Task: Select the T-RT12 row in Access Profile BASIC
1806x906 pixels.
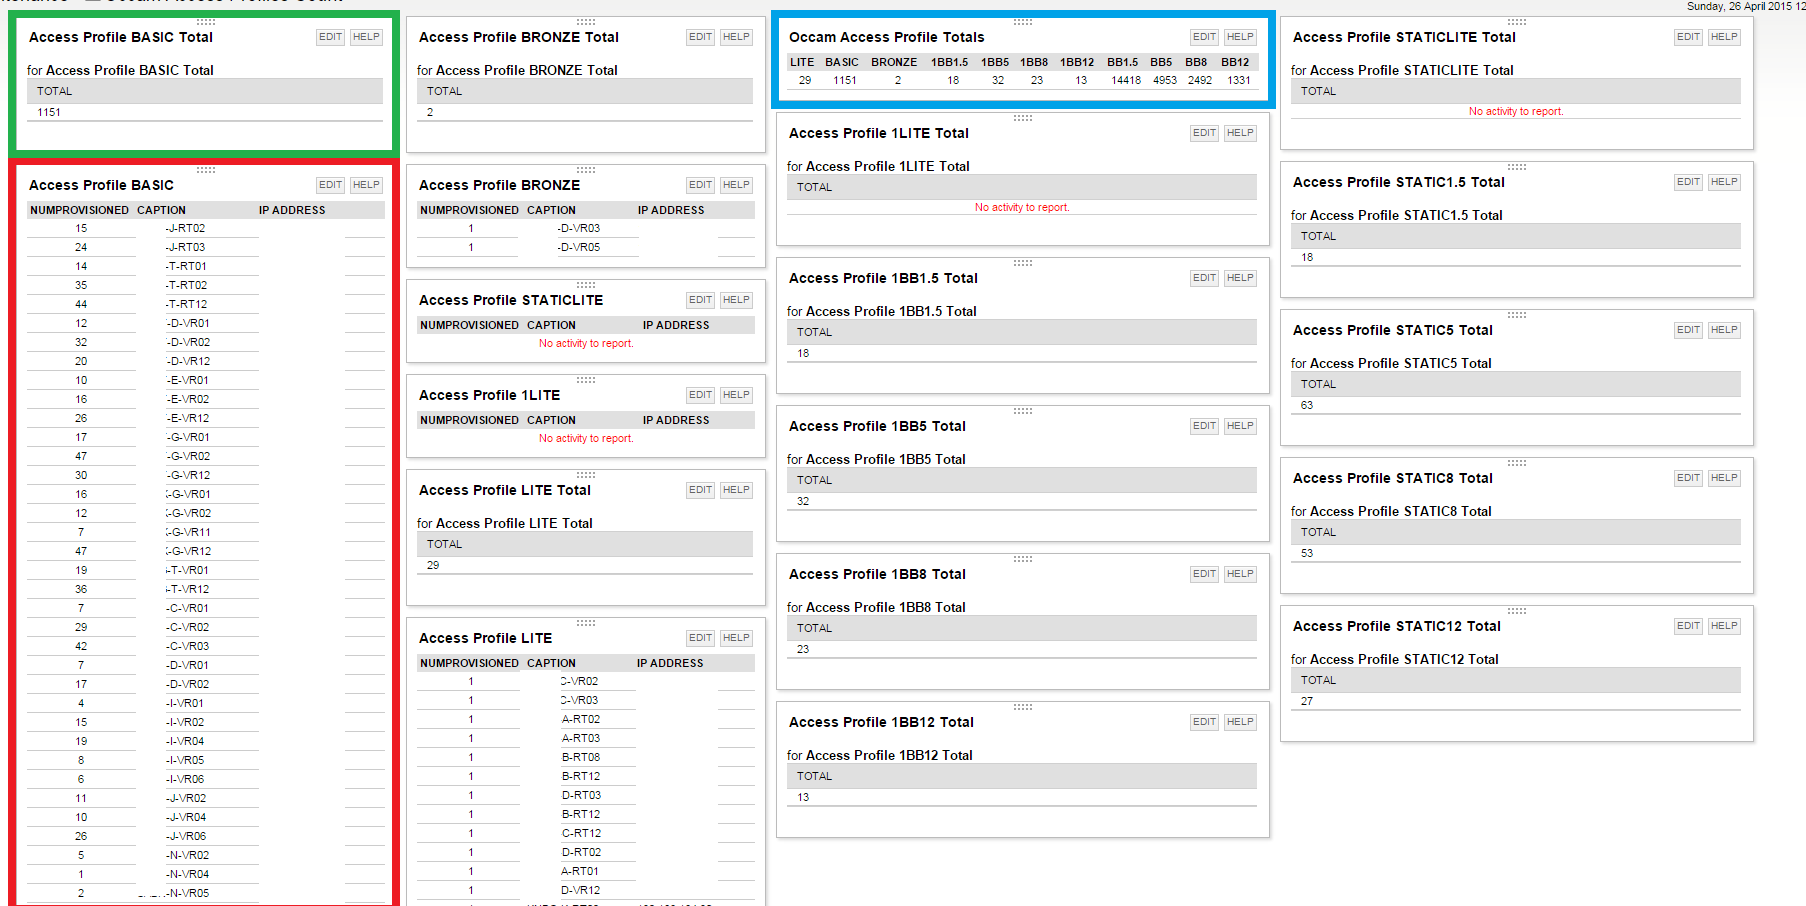Action: click(206, 304)
